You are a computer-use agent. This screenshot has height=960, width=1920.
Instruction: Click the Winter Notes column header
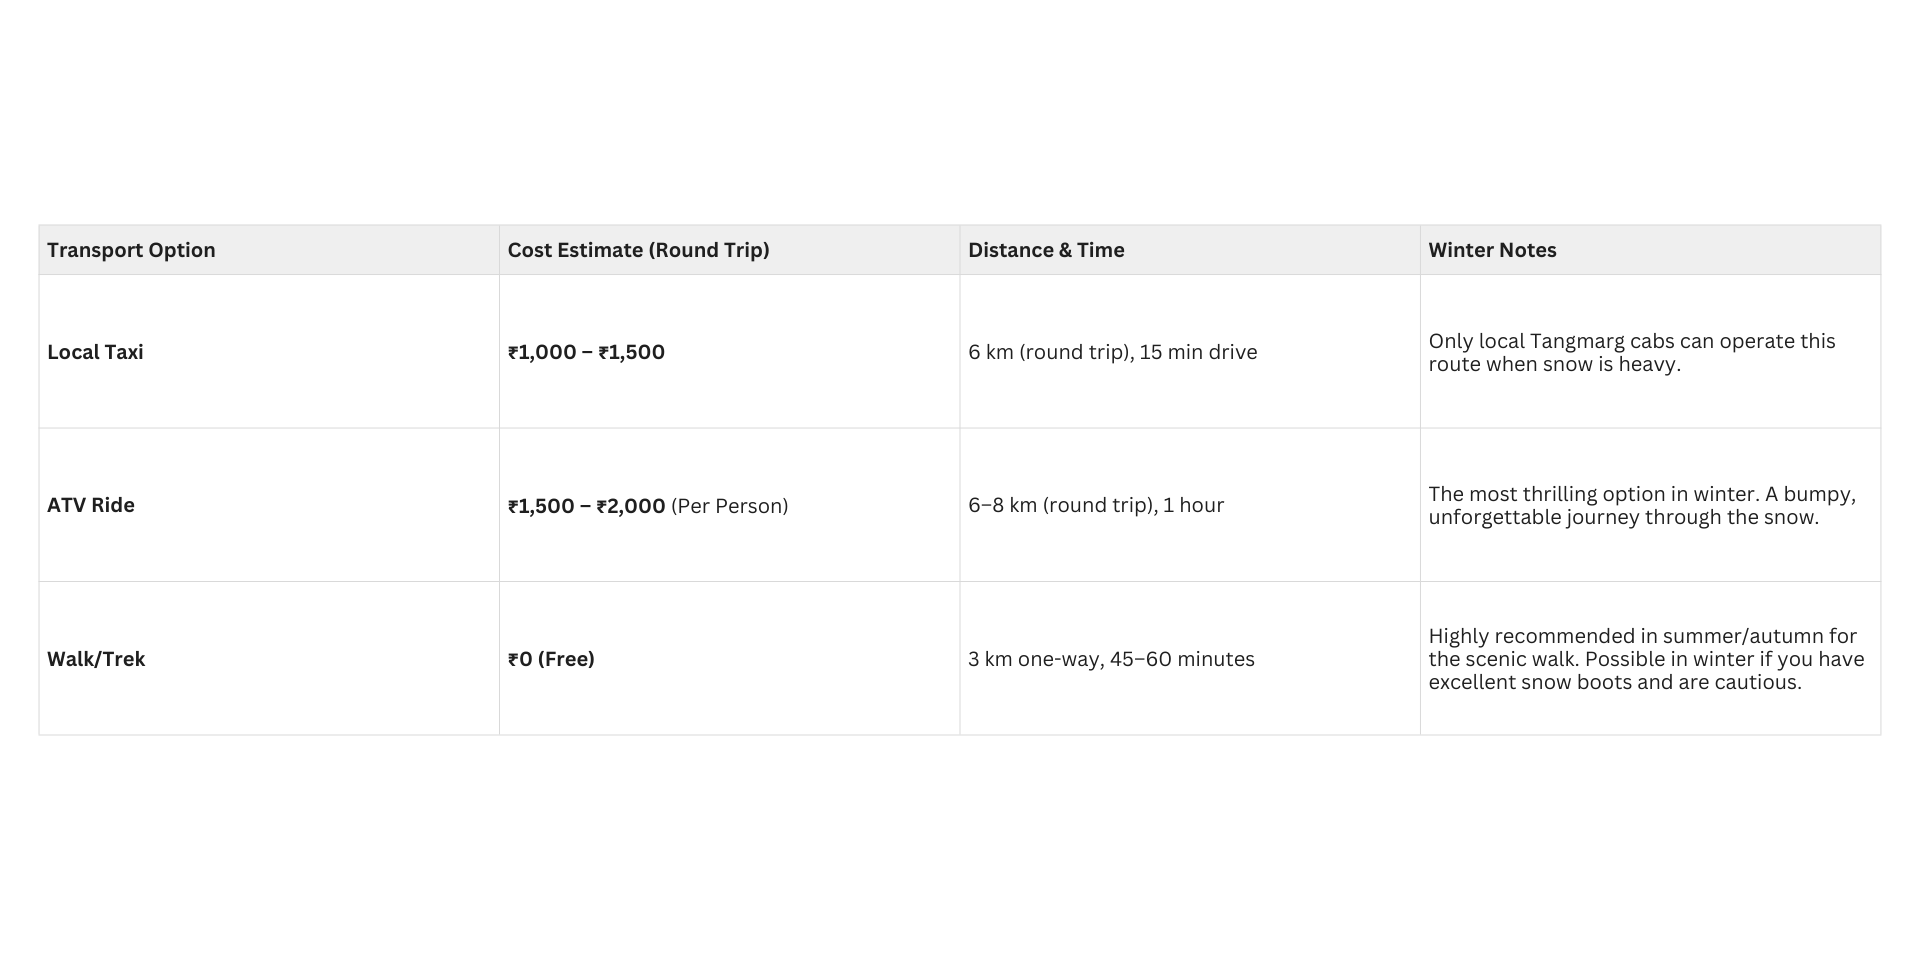pyautogui.click(x=1492, y=250)
